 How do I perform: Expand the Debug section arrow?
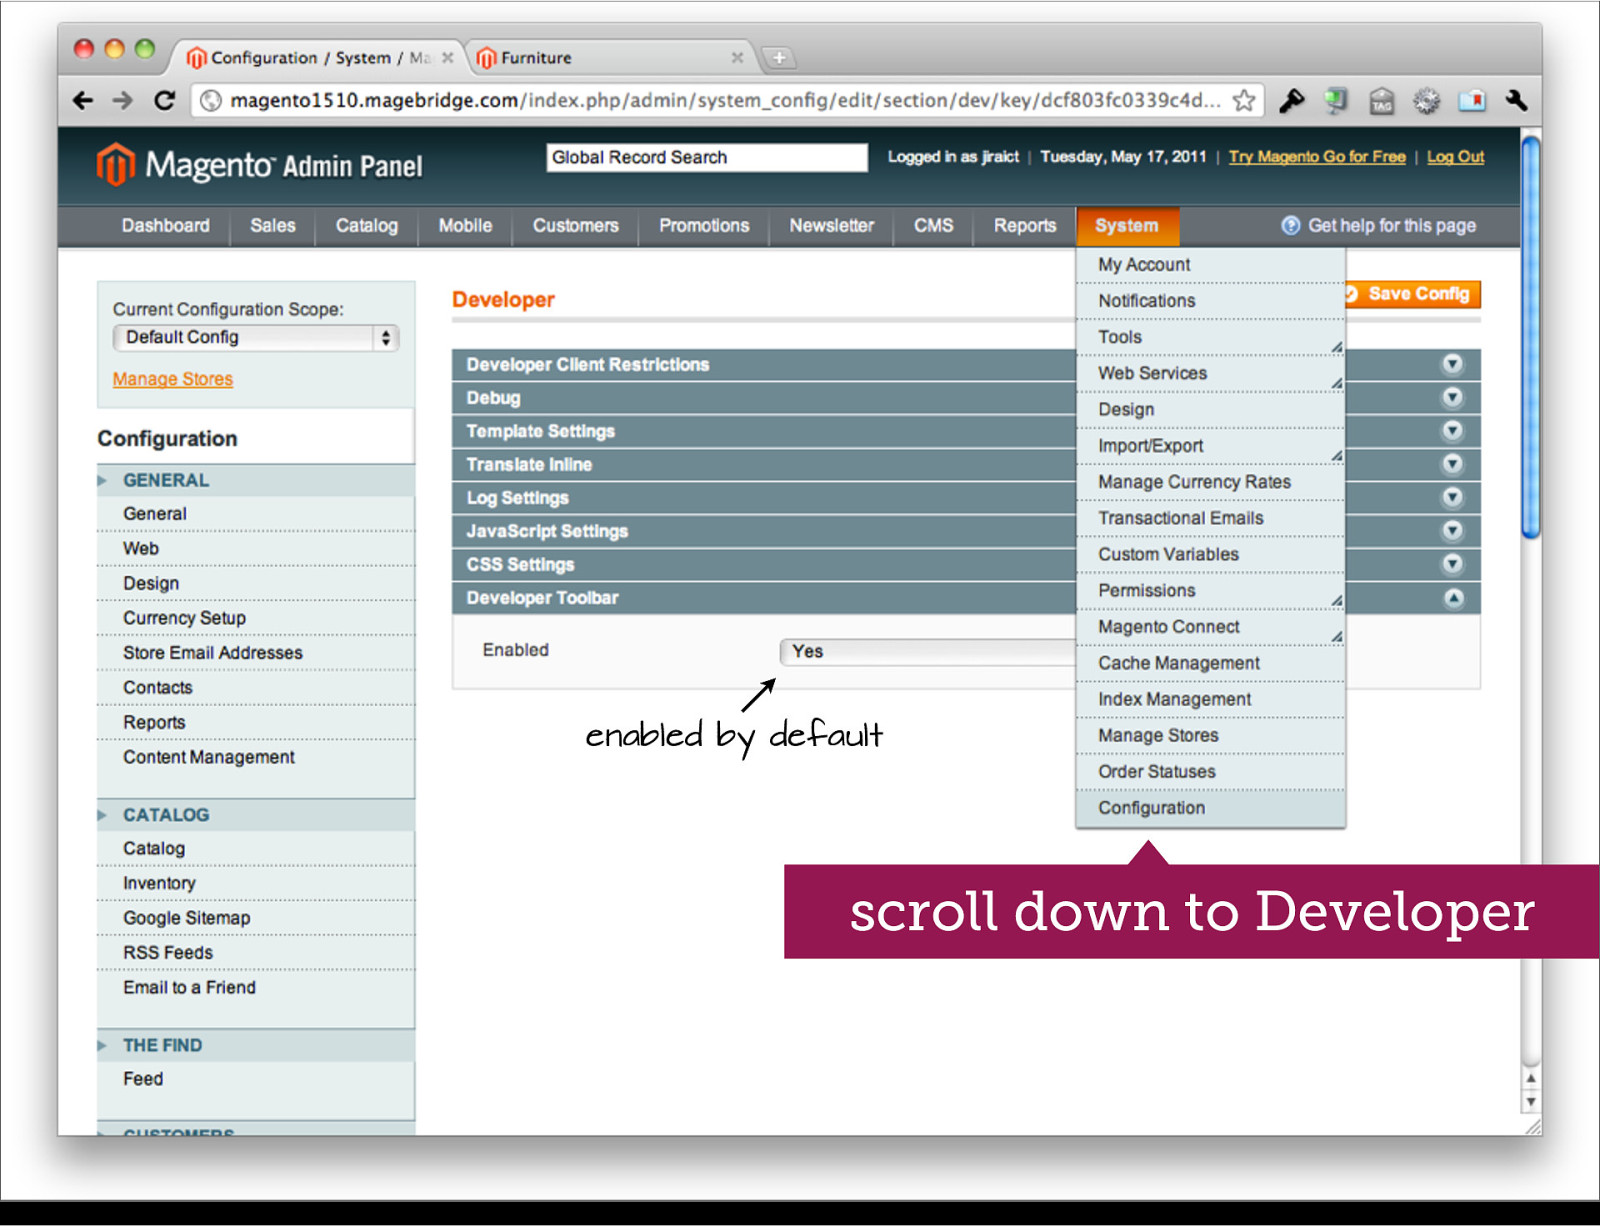pos(1452,398)
